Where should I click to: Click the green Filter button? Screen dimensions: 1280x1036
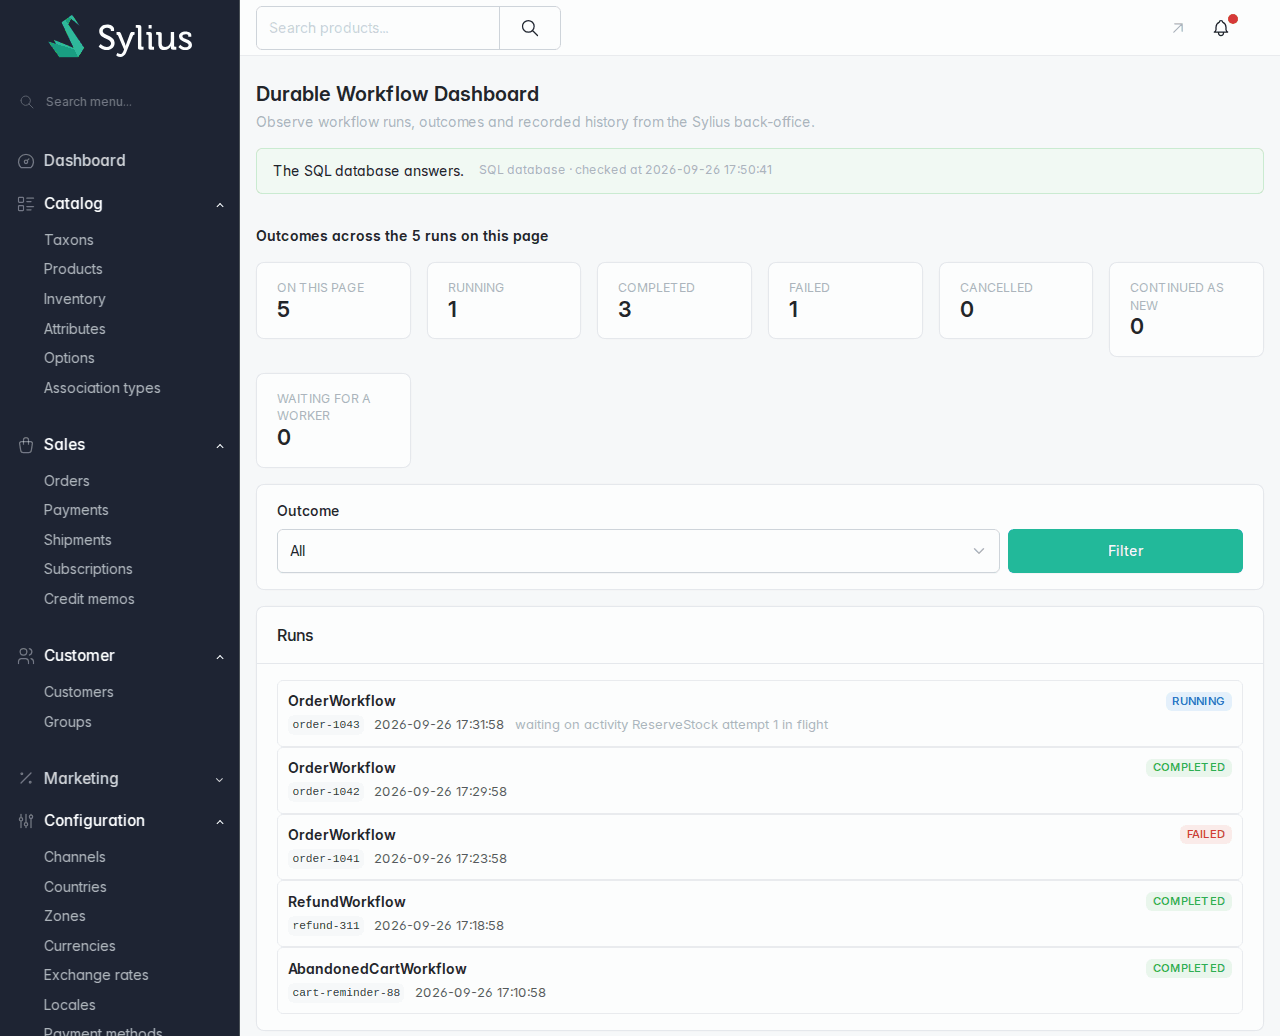1125,551
